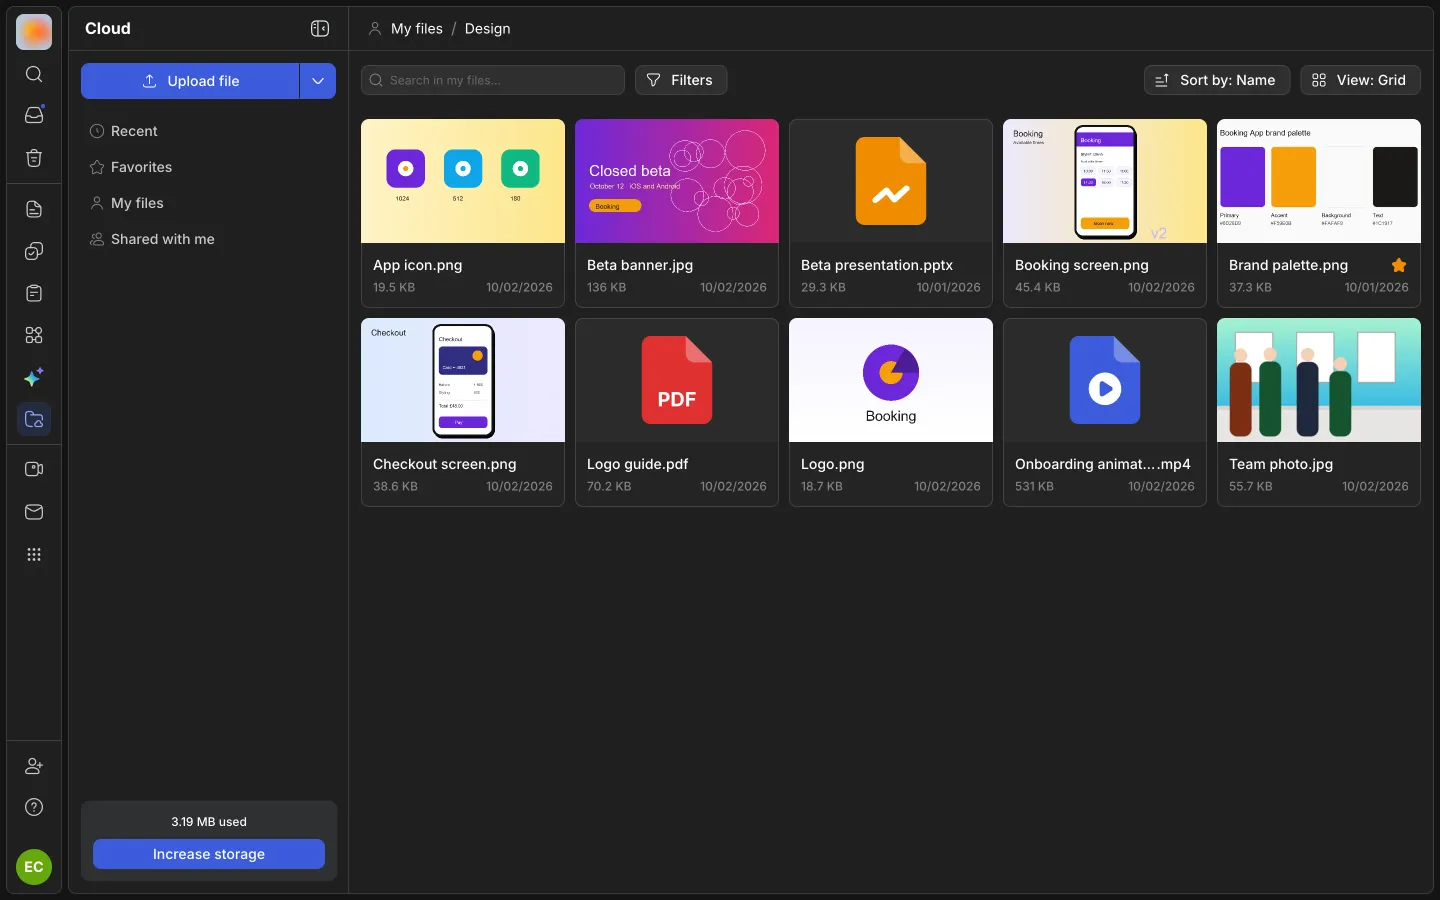Viewport: 1440px width, 900px height.
Task: Open the video camera meetings icon
Action: pos(34,469)
